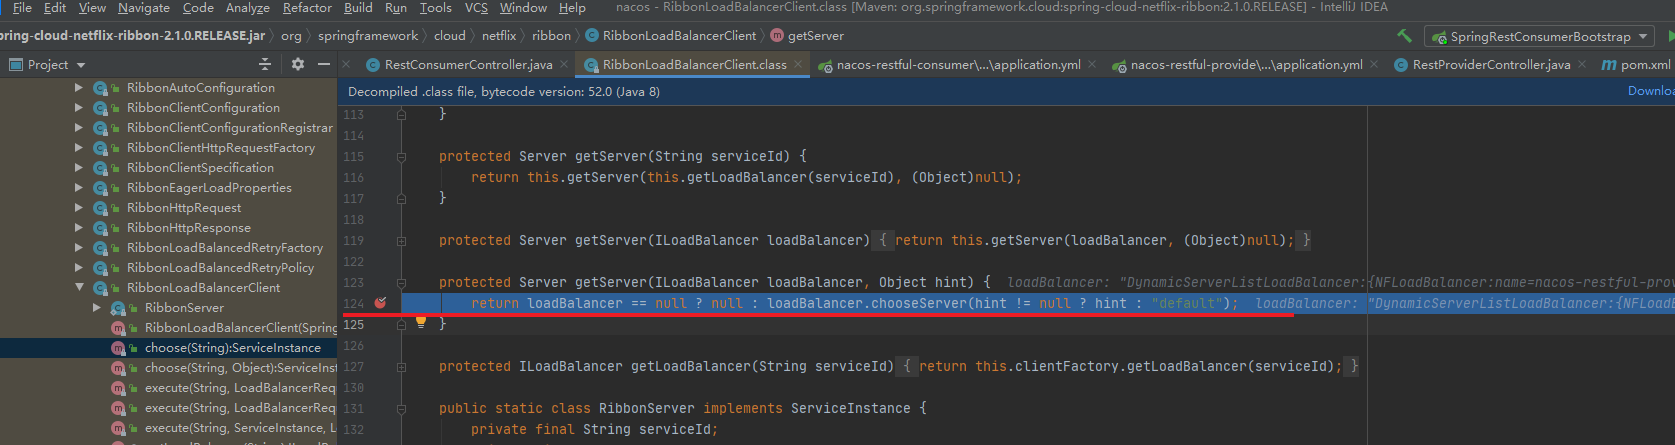This screenshot has width=1675, height=445.
Task: Open SpringRestConsumerBootstrap run configuration dropdown
Action: [1539, 36]
